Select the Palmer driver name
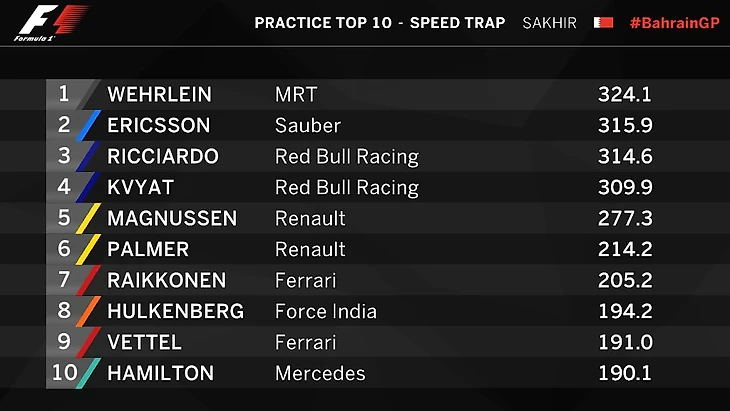This screenshot has height=411, width=730. pyautogui.click(x=148, y=250)
